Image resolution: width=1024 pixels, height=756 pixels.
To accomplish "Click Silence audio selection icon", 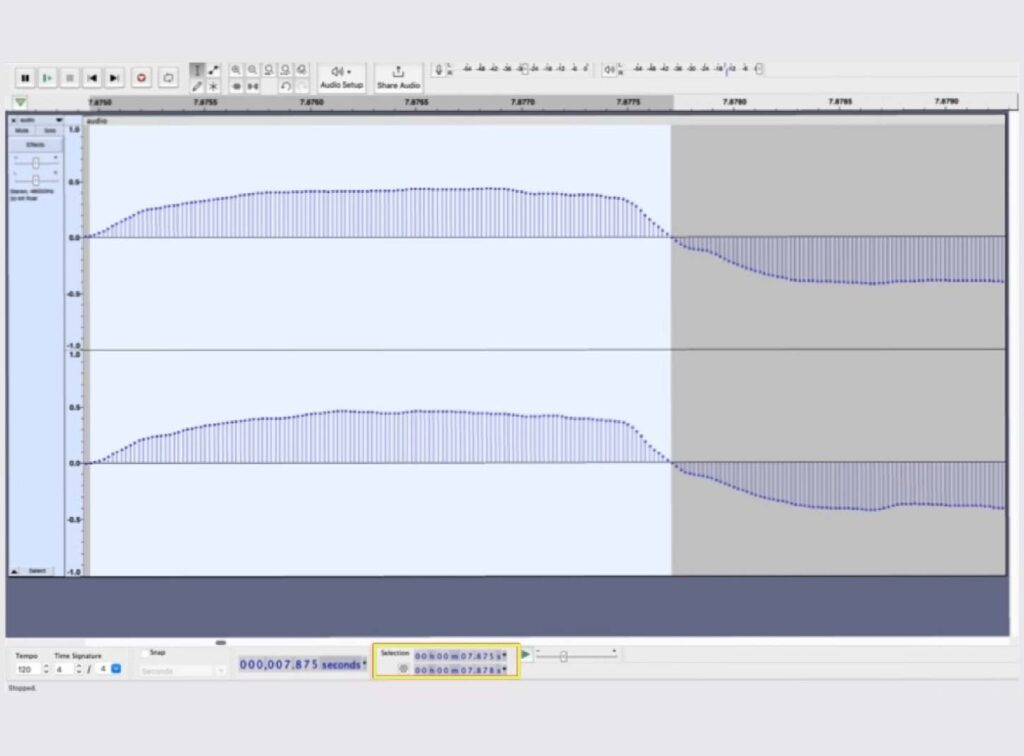I will pyautogui.click(x=252, y=86).
